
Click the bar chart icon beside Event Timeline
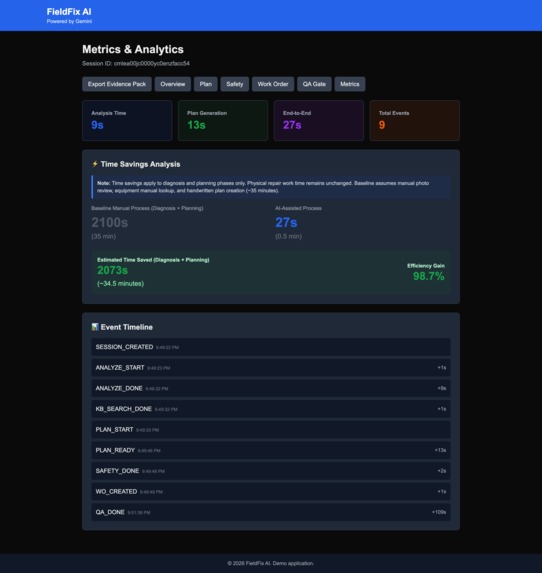[x=95, y=327]
